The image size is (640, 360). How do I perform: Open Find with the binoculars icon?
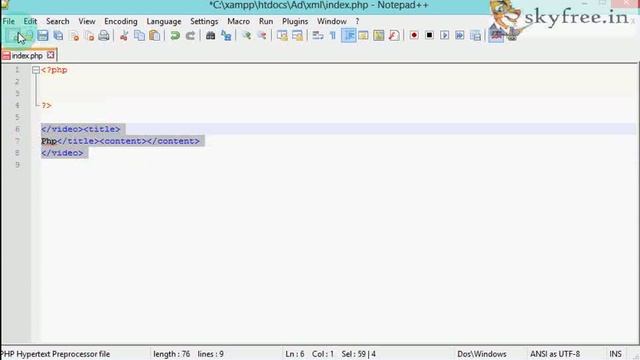[211, 36]
